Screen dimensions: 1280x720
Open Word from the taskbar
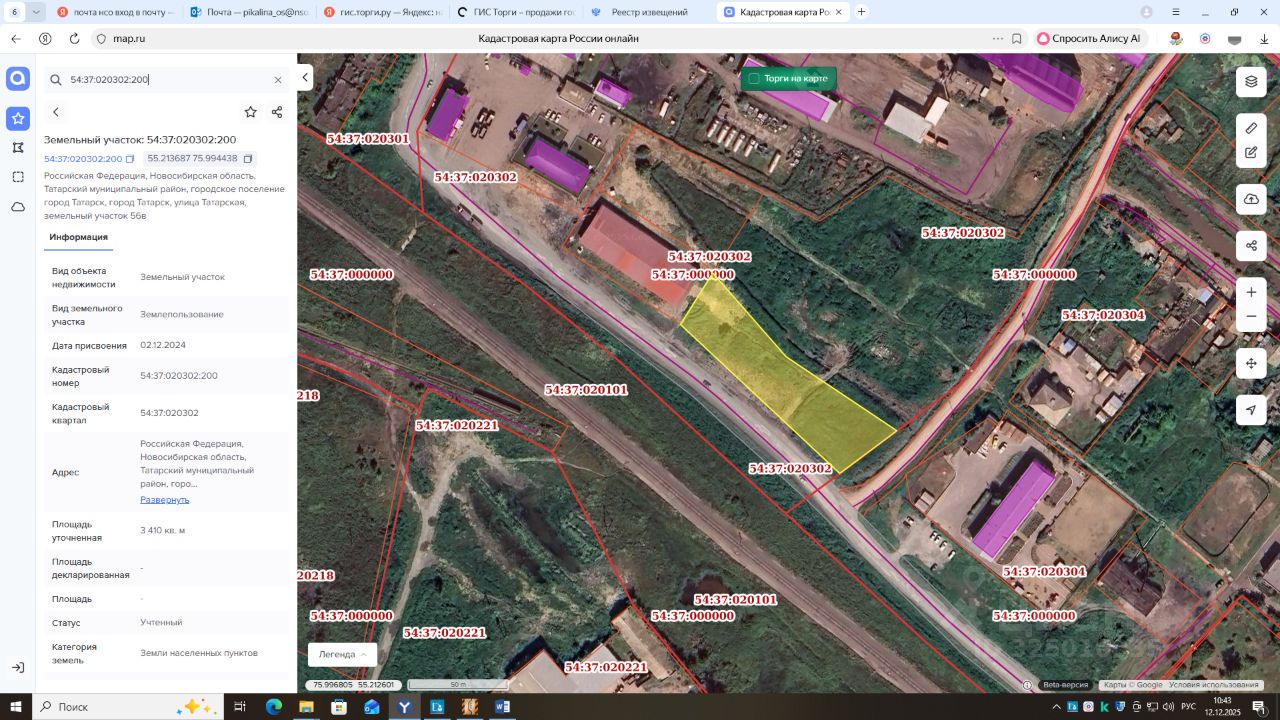pos(502,707)
